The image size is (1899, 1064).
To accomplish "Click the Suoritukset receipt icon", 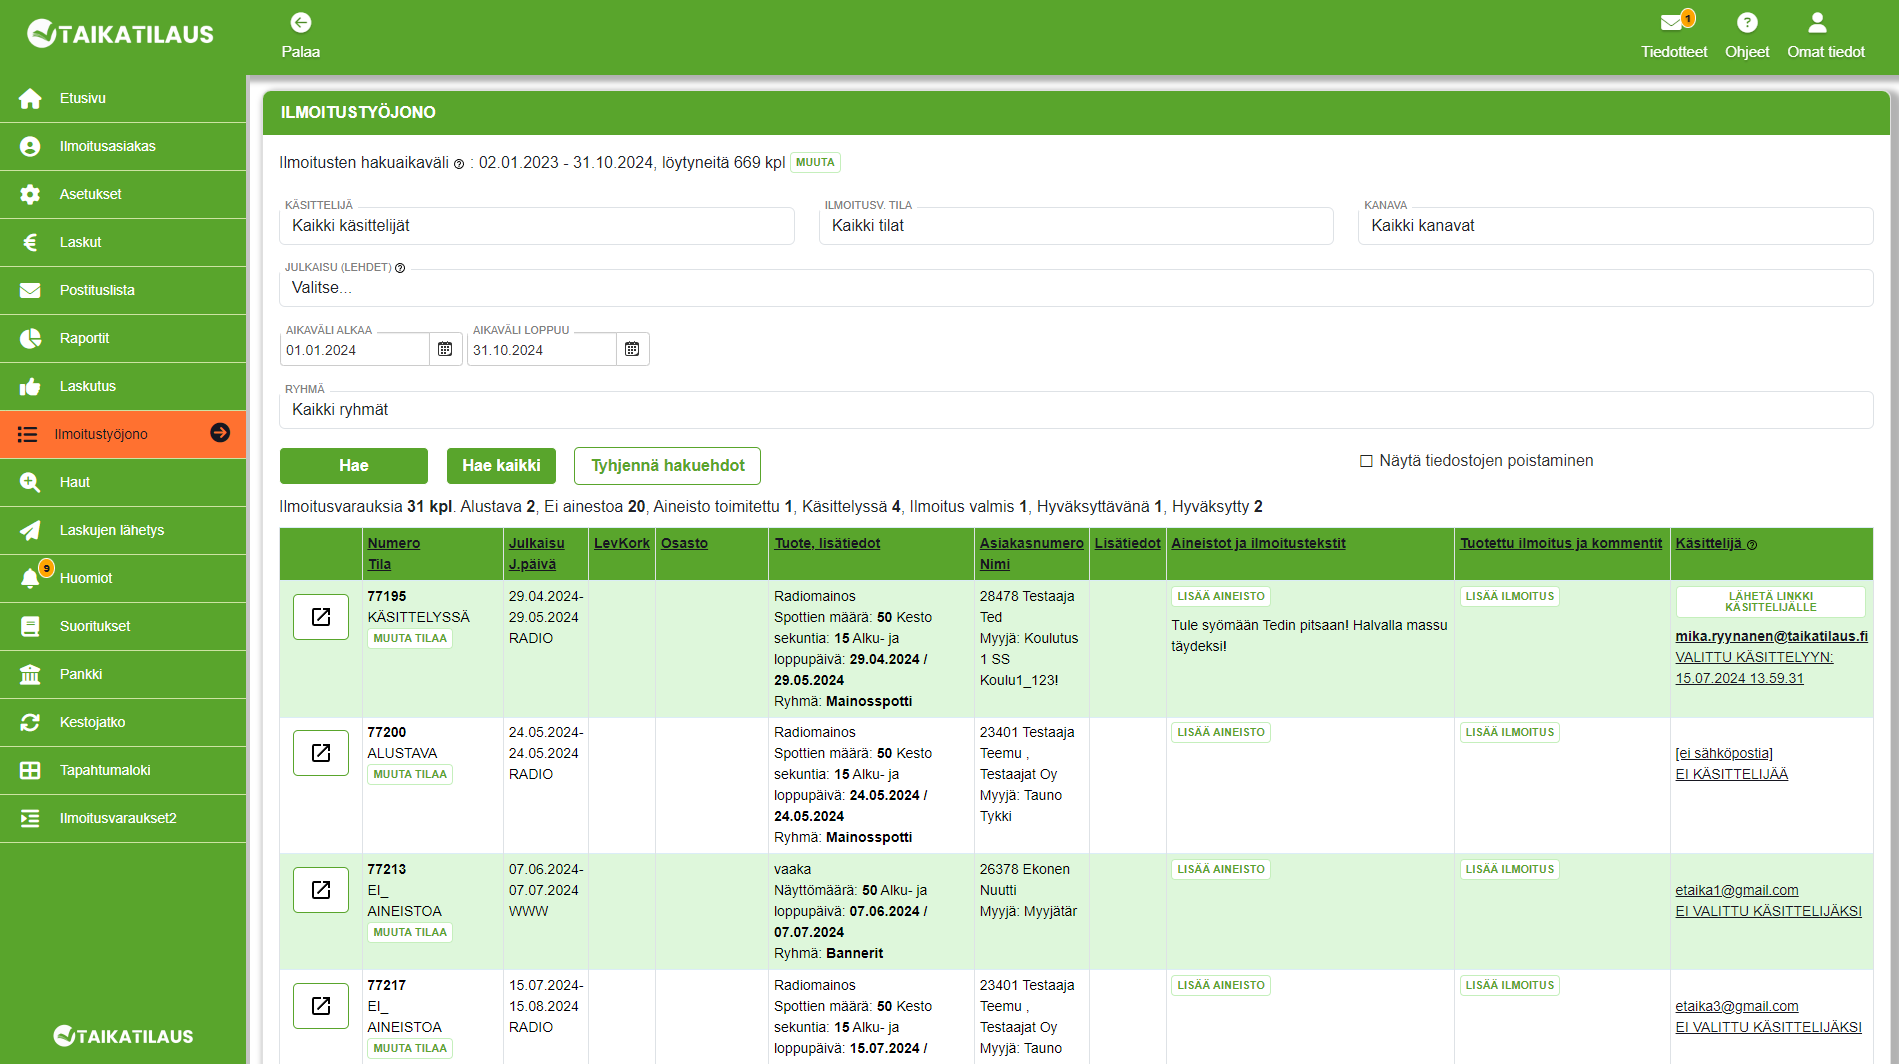I will click(x=30, y=626).
